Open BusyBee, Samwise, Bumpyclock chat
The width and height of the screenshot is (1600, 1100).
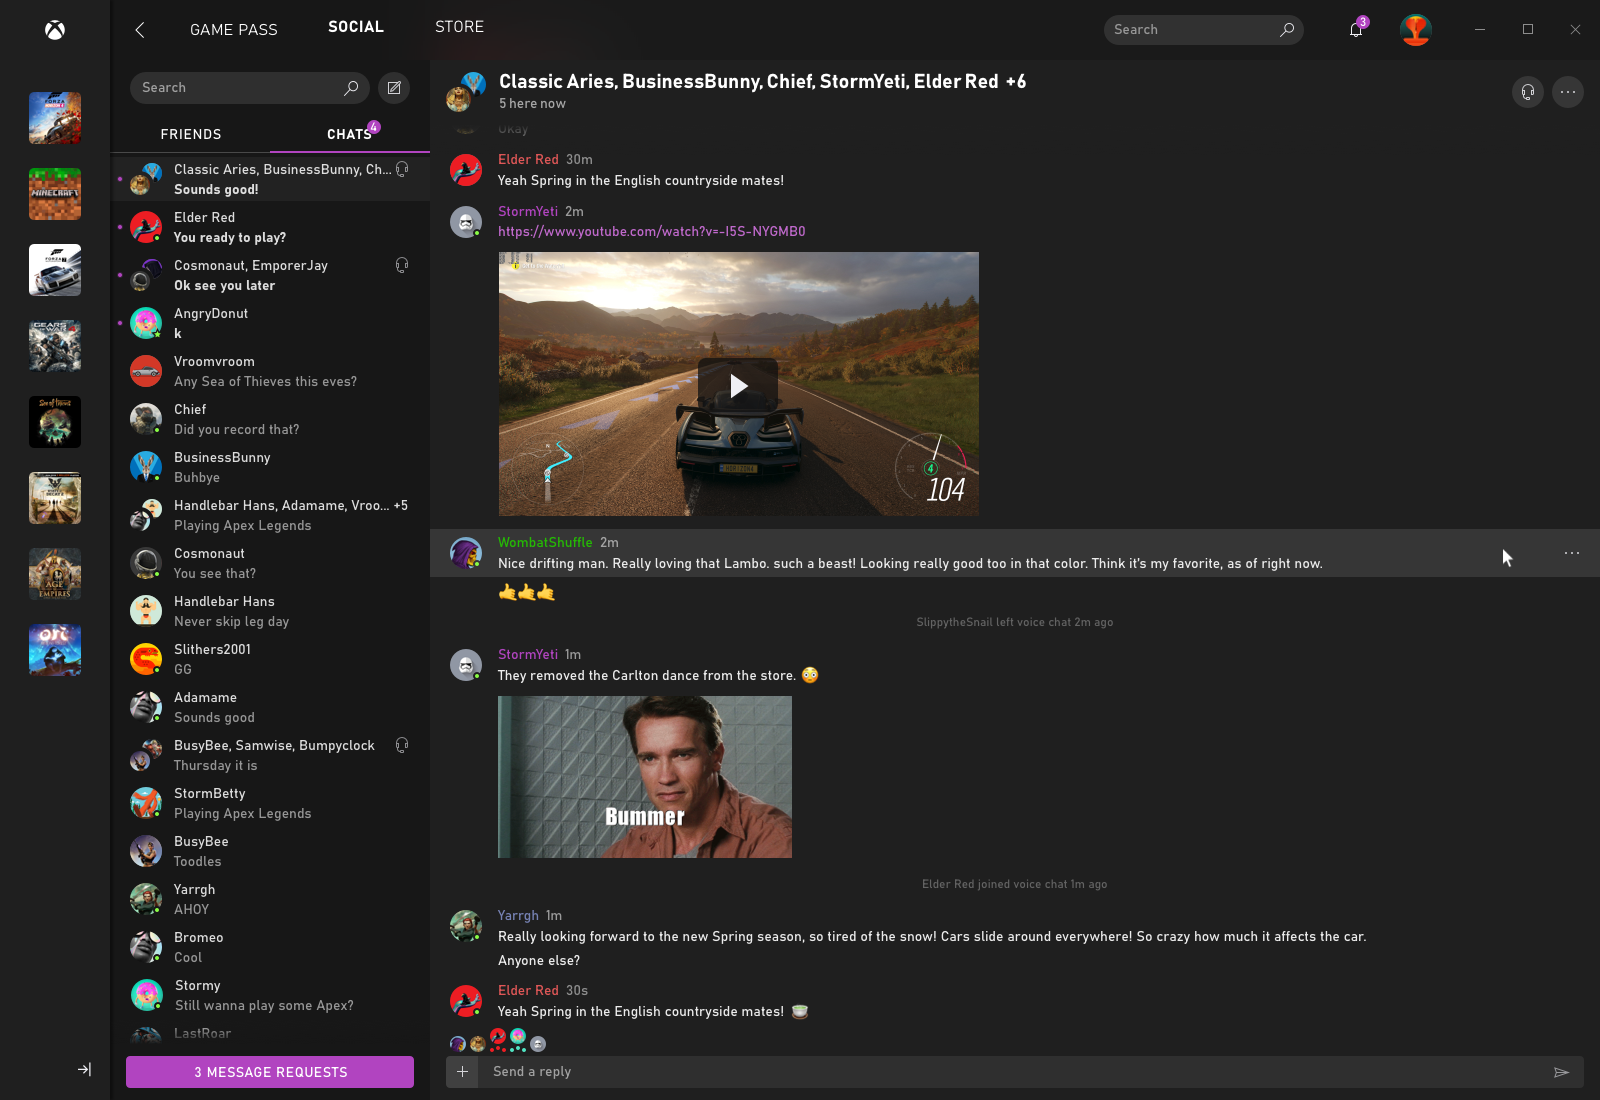270,755
